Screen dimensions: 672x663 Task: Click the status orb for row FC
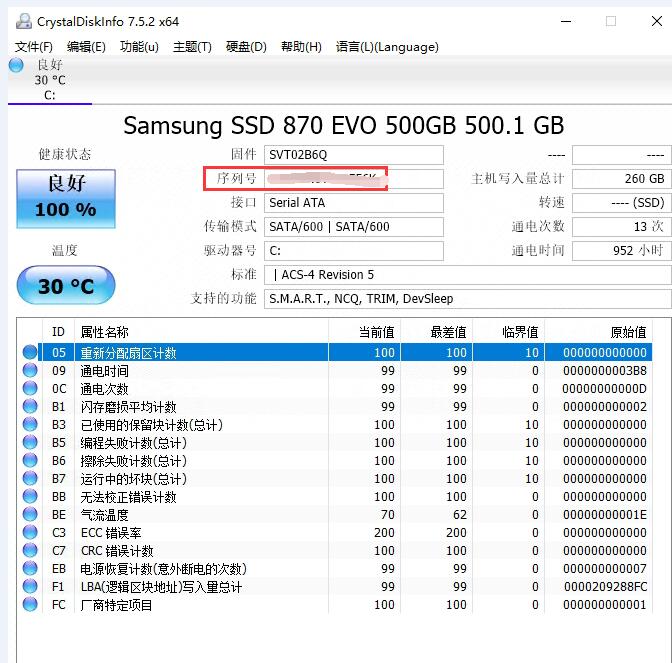(30, 604)
